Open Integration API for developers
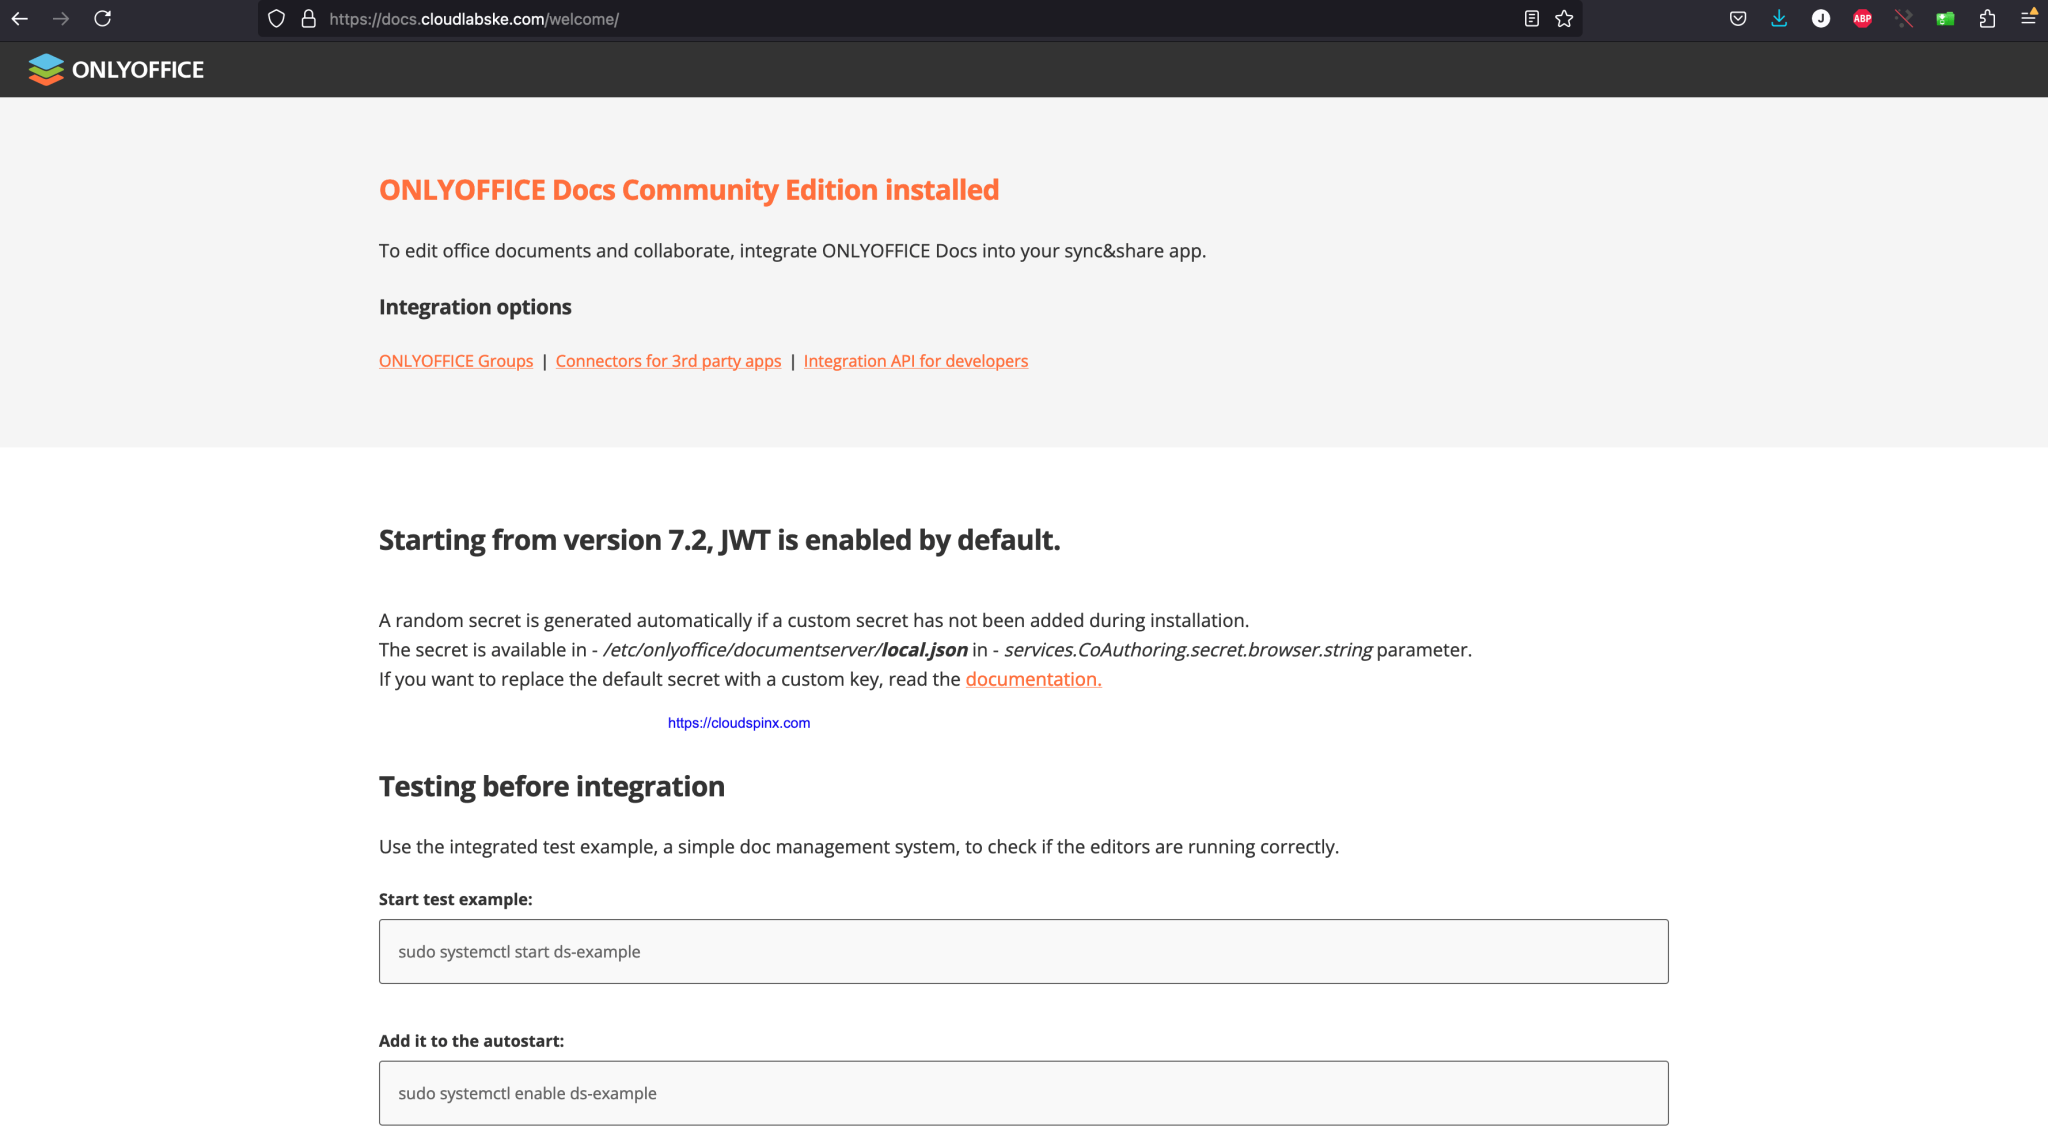The image size is (2048, 1147). pyautogui.click(x=915, y=361)
